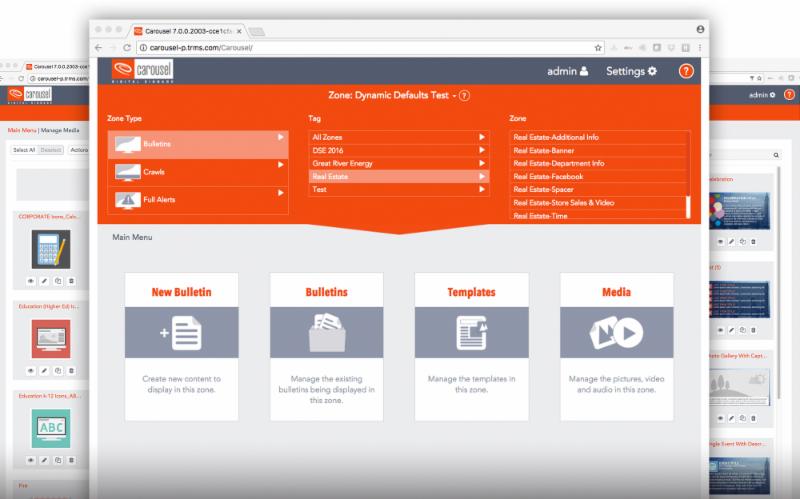
Task: Open the Media play icon tile
Action: click(616, 333)
